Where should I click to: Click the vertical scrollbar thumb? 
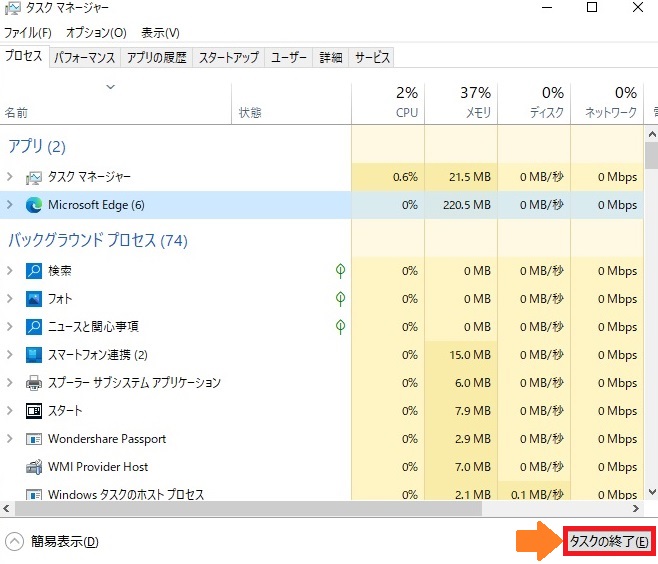(652, 156)
